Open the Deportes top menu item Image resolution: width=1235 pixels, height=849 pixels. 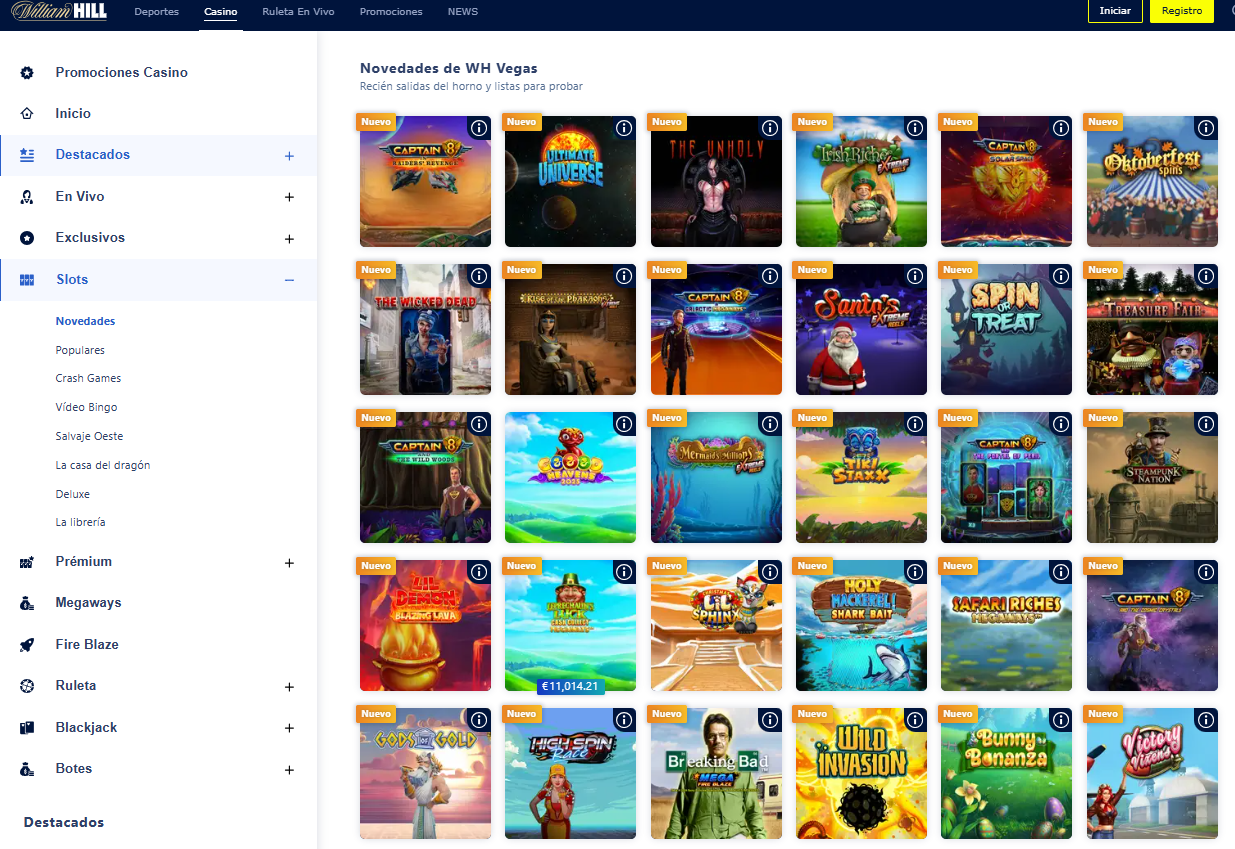click(156, 12)
